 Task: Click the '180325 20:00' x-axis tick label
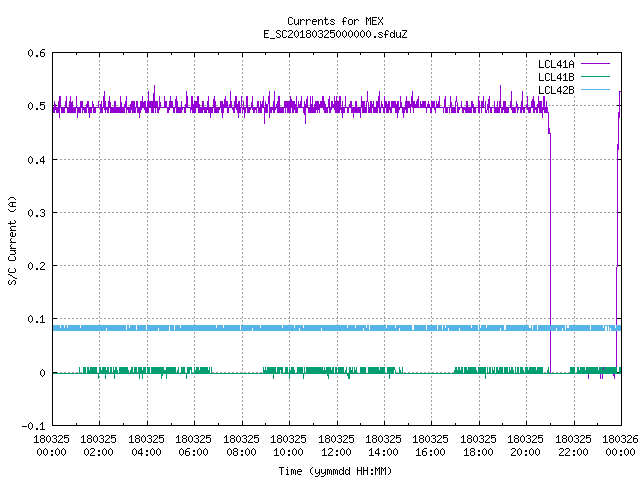pos(526,446)
